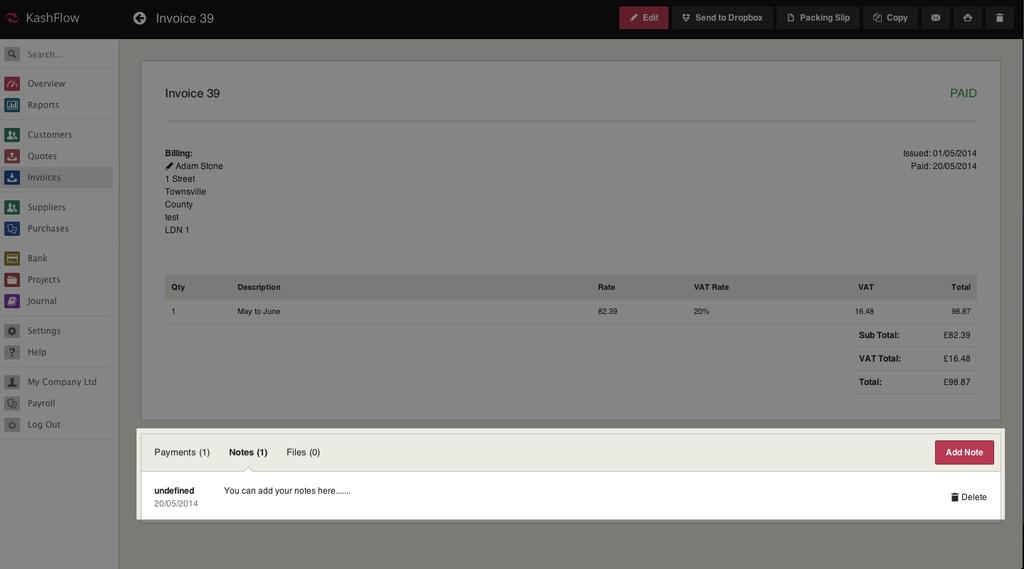Delete the note dated 20/05/2014
Image resolution: width=1024 pixels, height=569 pixels.
tap(968, 497)
